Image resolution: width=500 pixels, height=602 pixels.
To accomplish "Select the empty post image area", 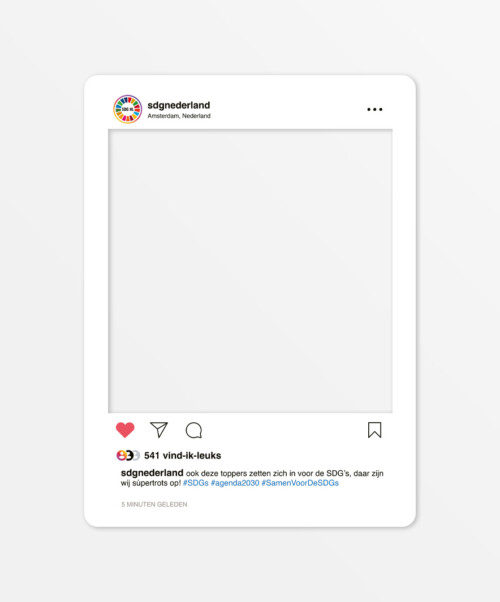I will click(x=250, y=271).
